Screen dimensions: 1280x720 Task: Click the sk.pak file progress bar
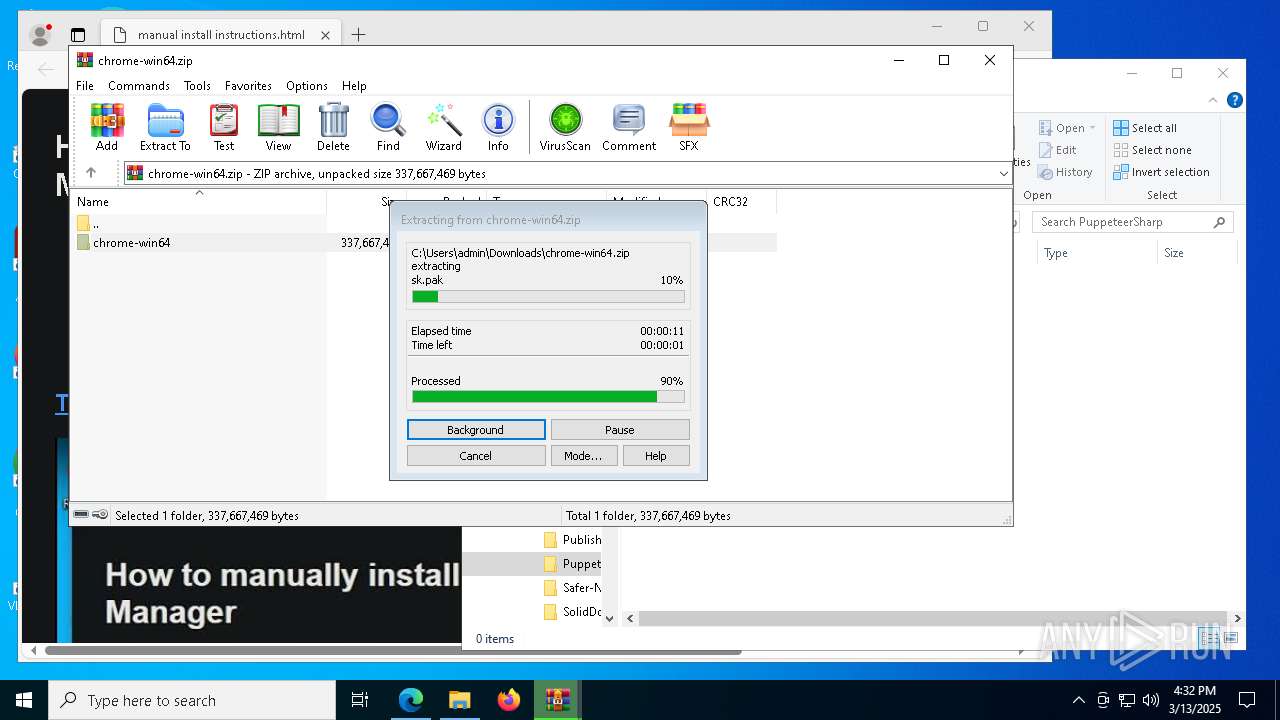548,297
